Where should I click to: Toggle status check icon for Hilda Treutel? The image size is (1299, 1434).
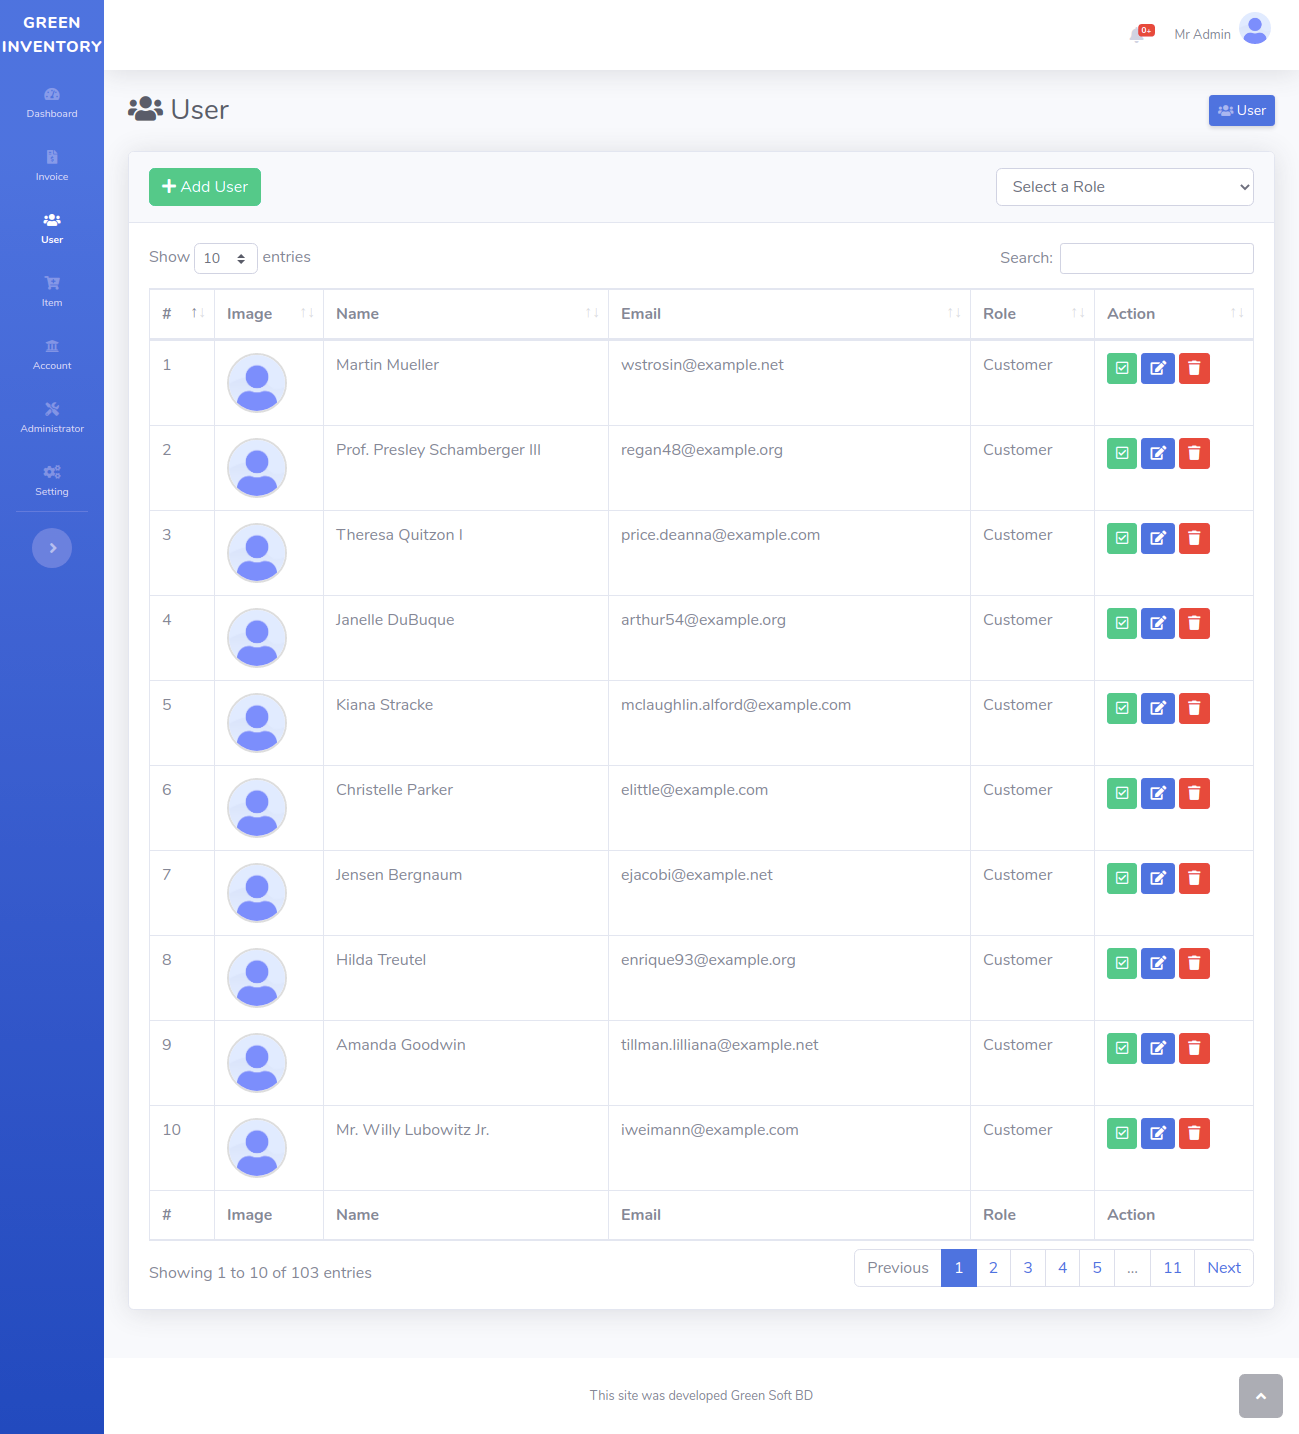click(1122, 964)
